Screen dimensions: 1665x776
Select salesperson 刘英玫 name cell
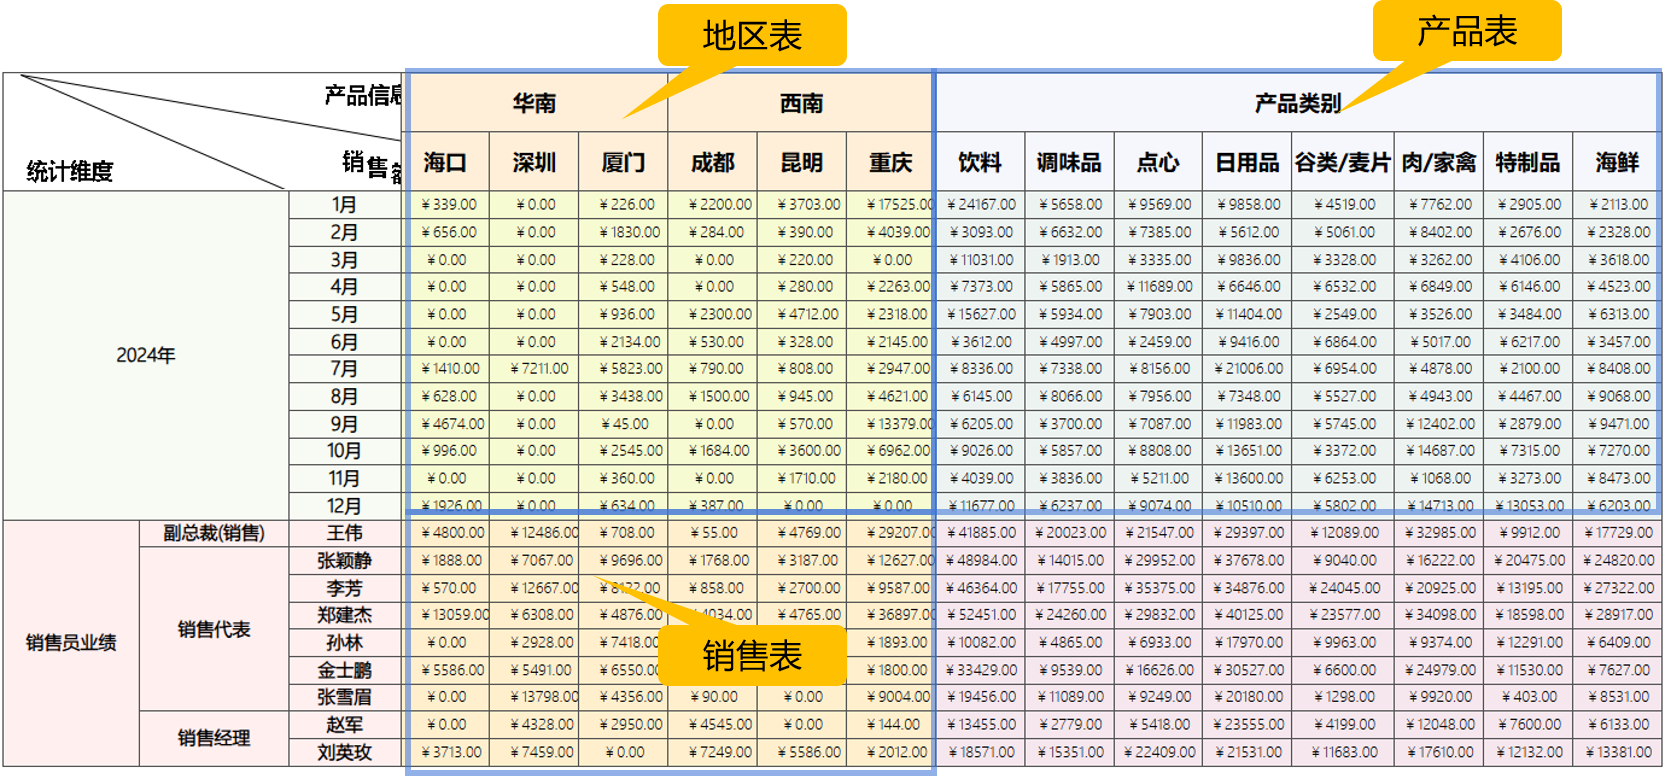pos(344,752)
